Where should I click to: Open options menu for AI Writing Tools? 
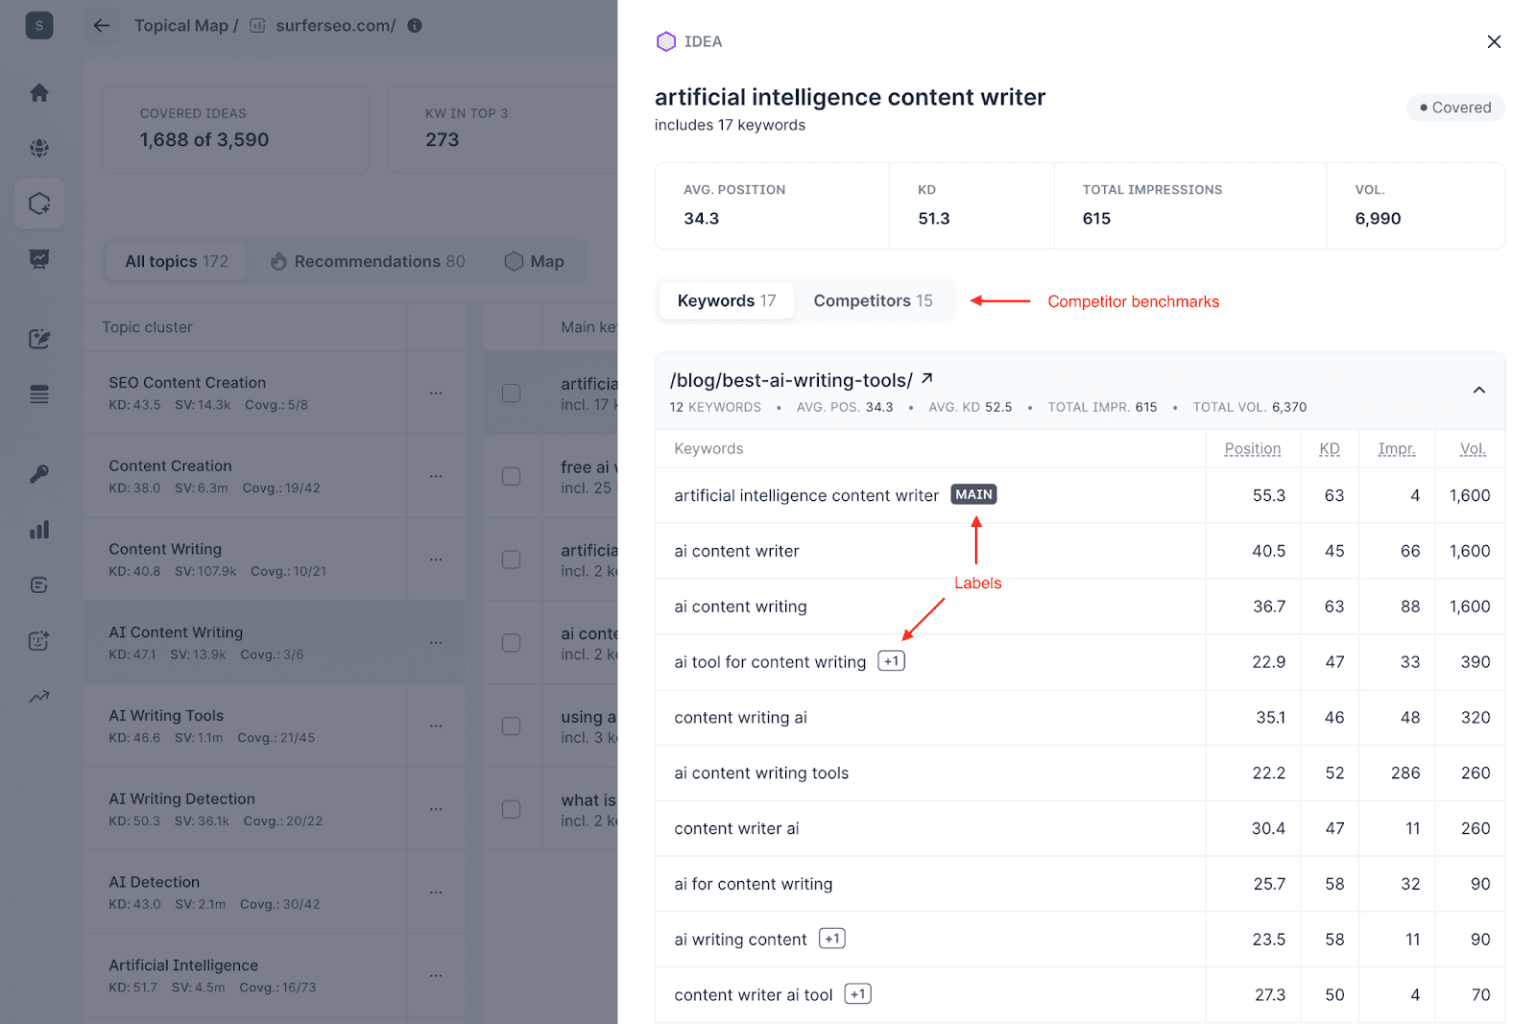[436, 726]
